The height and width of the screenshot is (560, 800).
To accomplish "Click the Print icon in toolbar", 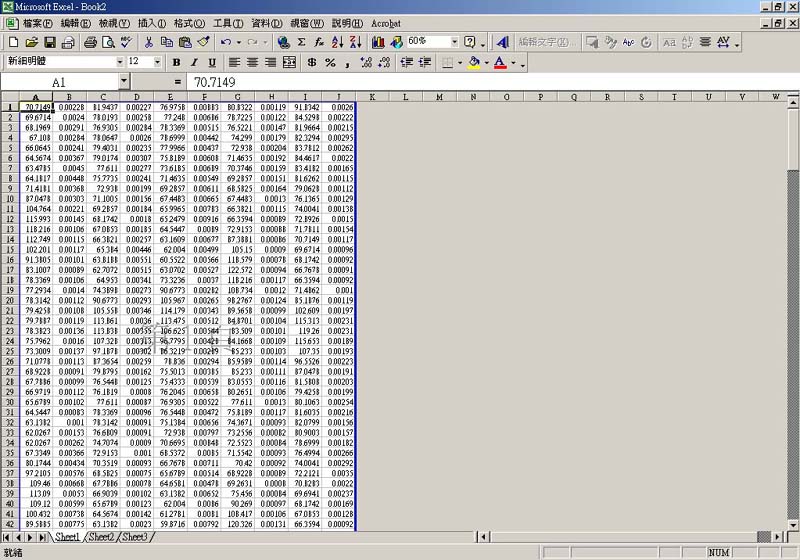I will coord(90,42).
